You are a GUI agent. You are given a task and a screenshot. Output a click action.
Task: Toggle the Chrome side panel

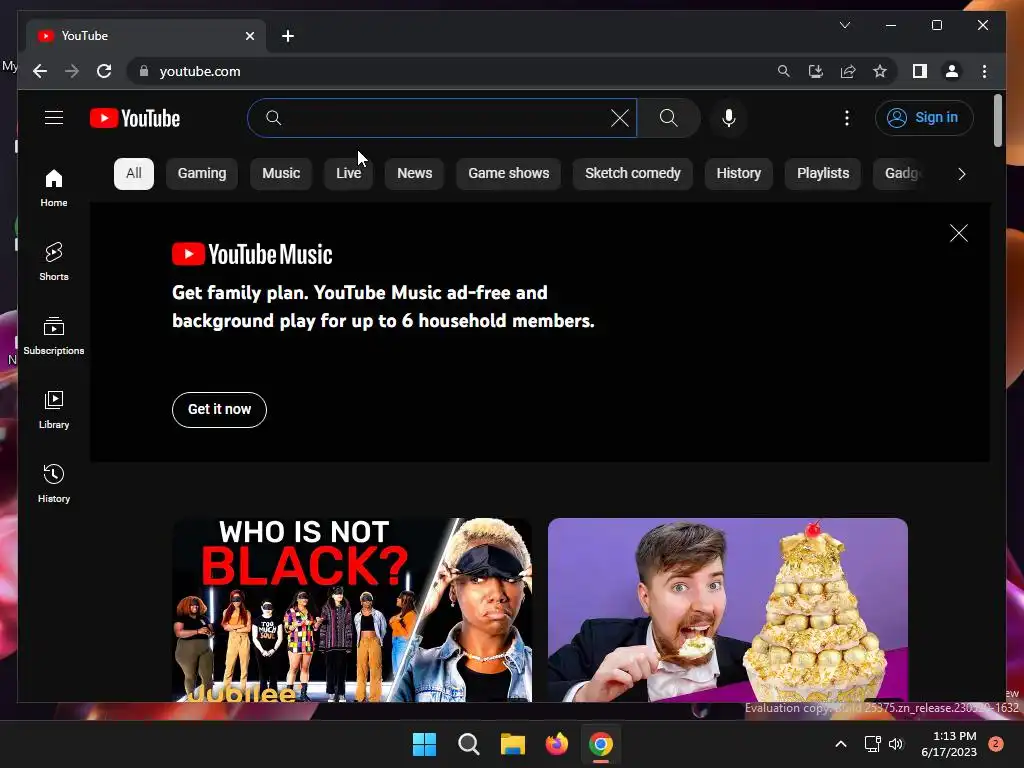tap(920, 71)
